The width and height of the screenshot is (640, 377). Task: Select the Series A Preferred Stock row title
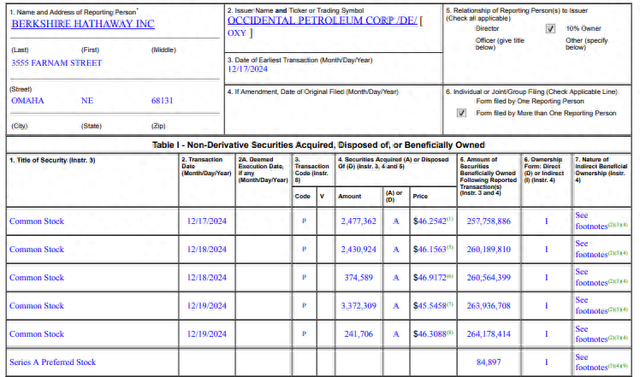[53, 362]
